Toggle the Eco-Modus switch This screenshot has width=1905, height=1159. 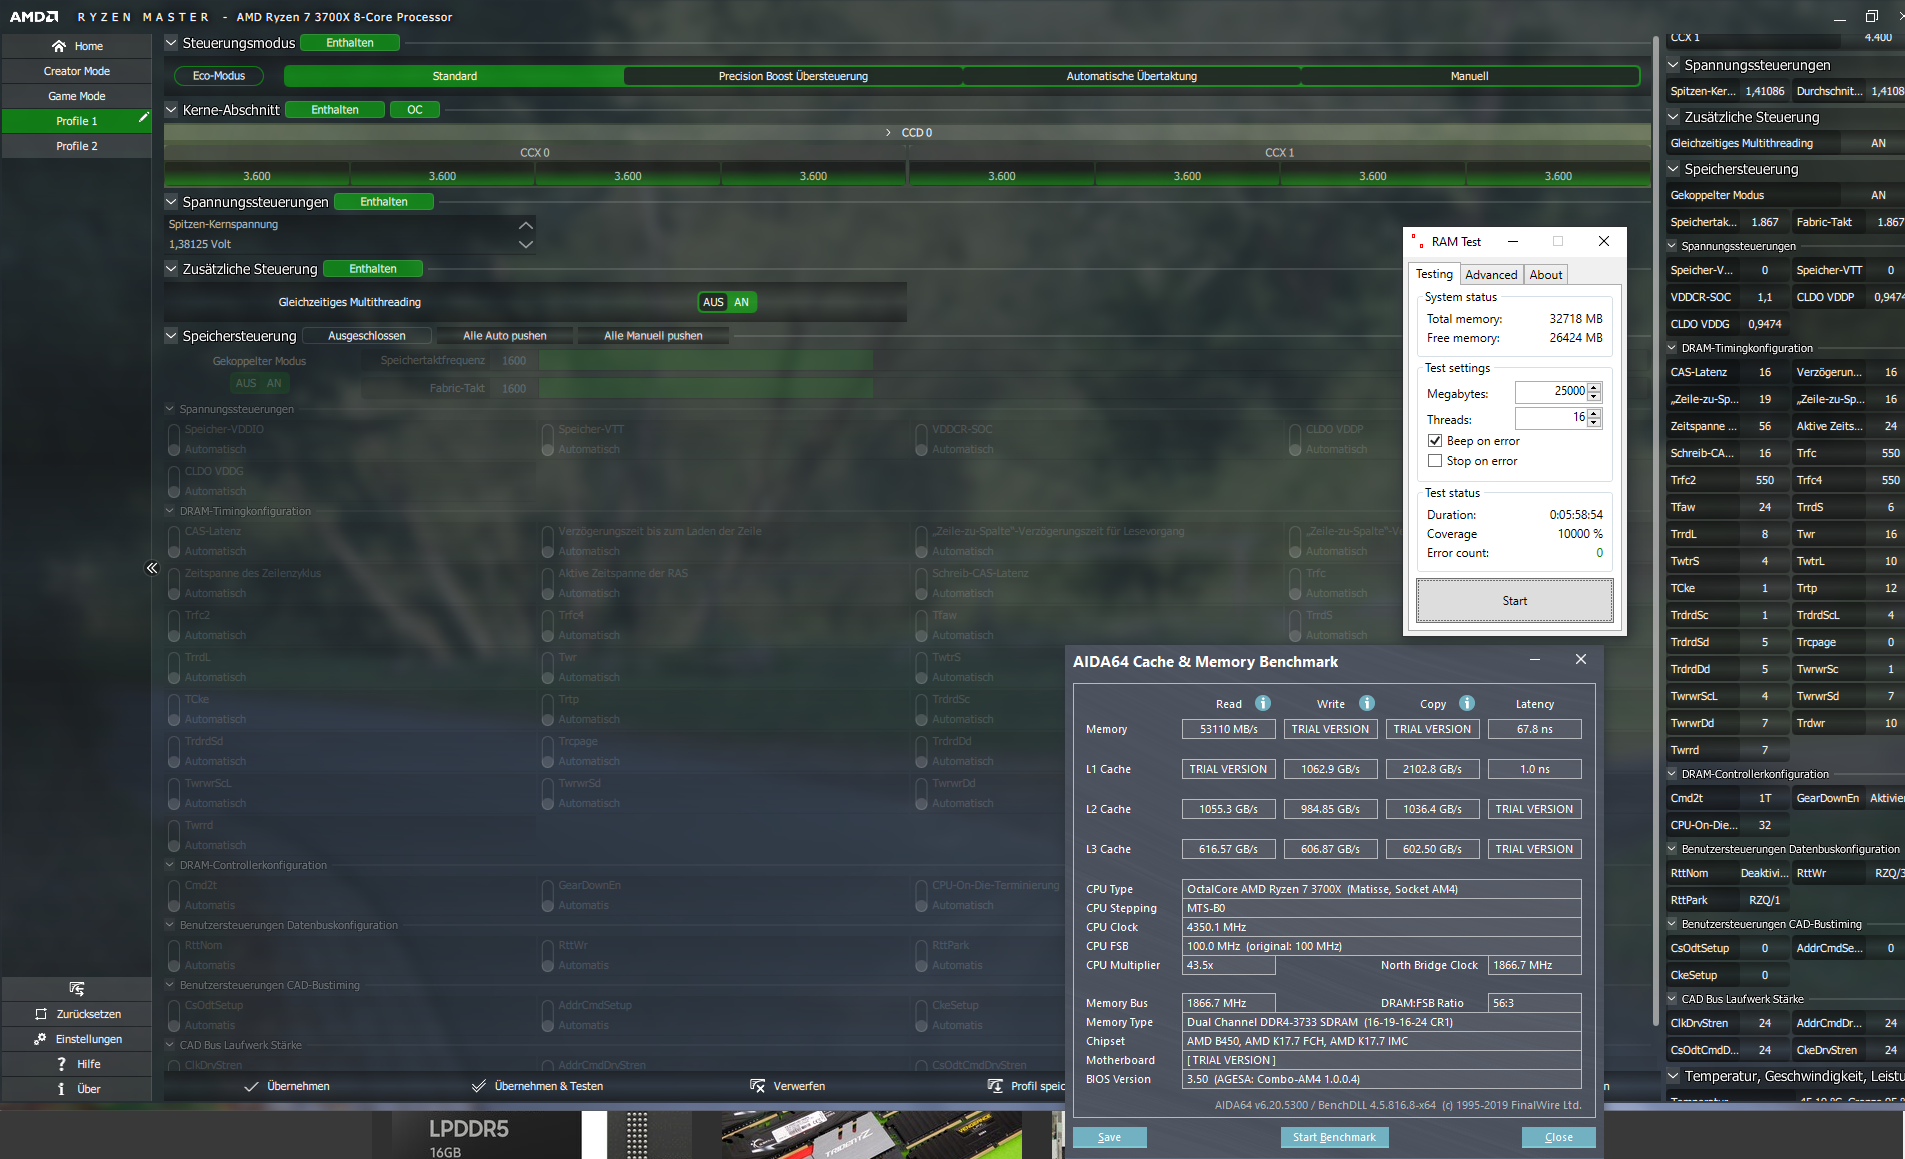coord(219,76)
